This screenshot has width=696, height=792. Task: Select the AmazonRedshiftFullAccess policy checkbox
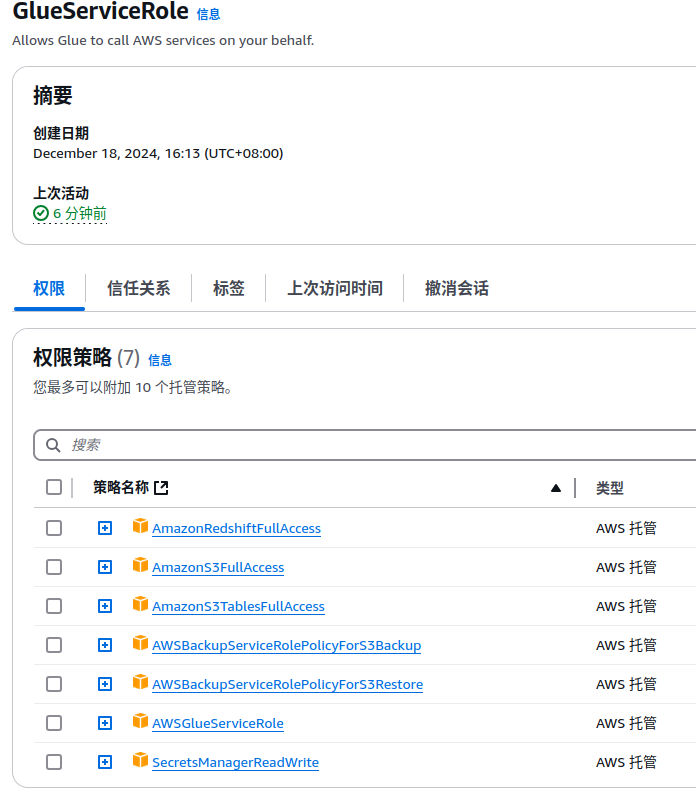54,528
